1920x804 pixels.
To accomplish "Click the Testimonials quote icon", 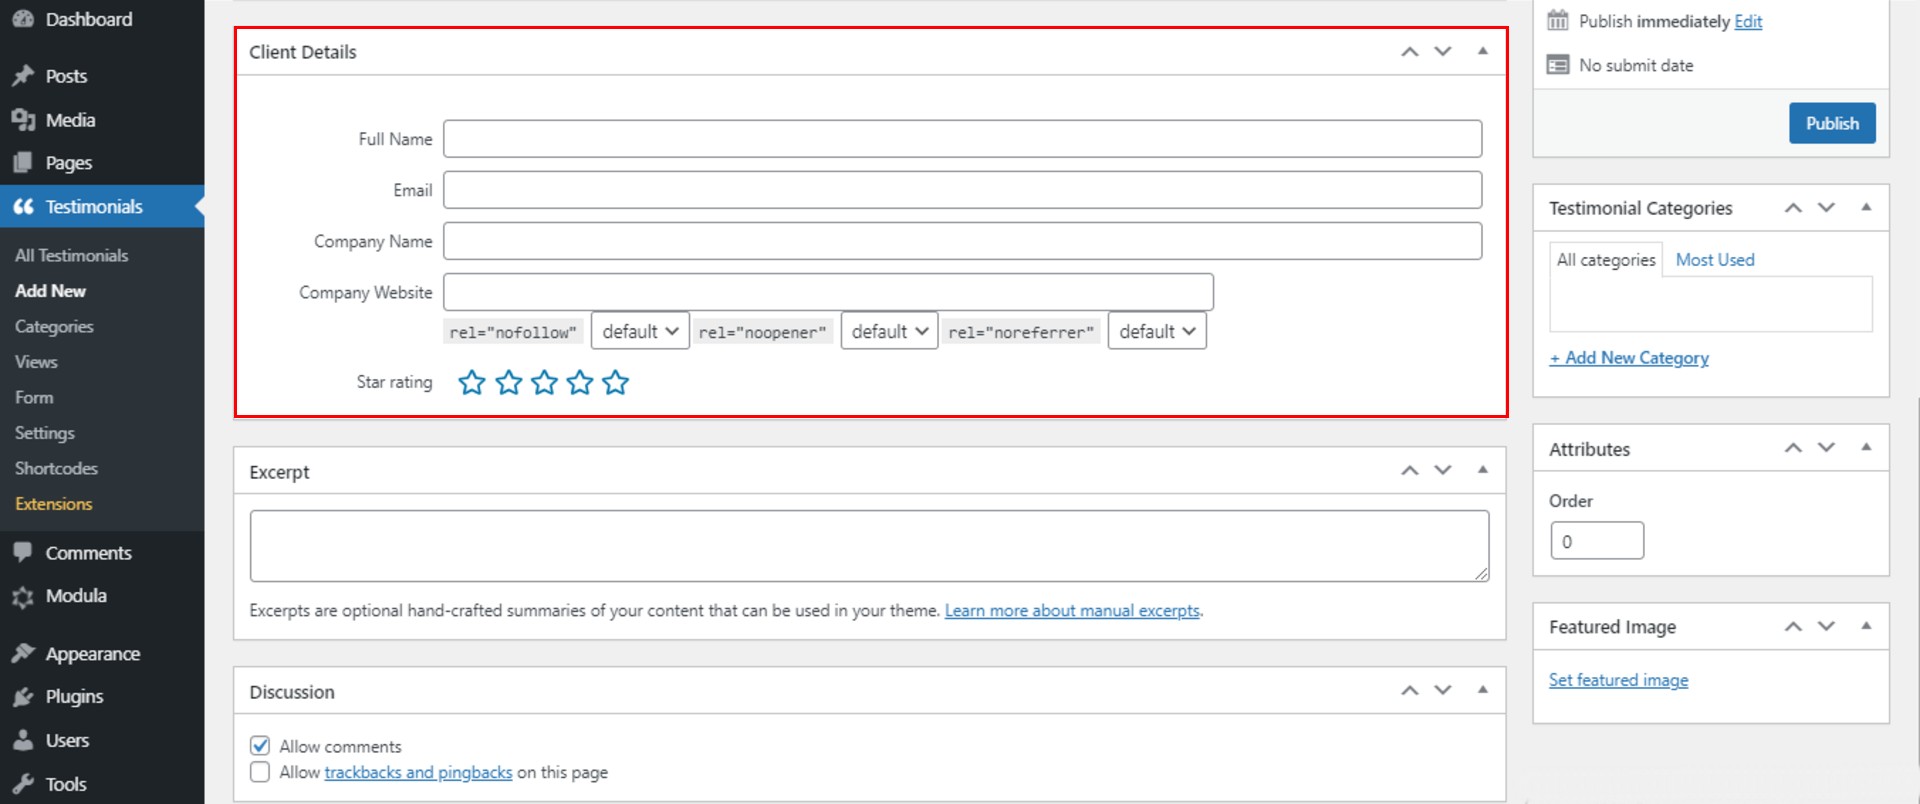I will pos(23,207).
